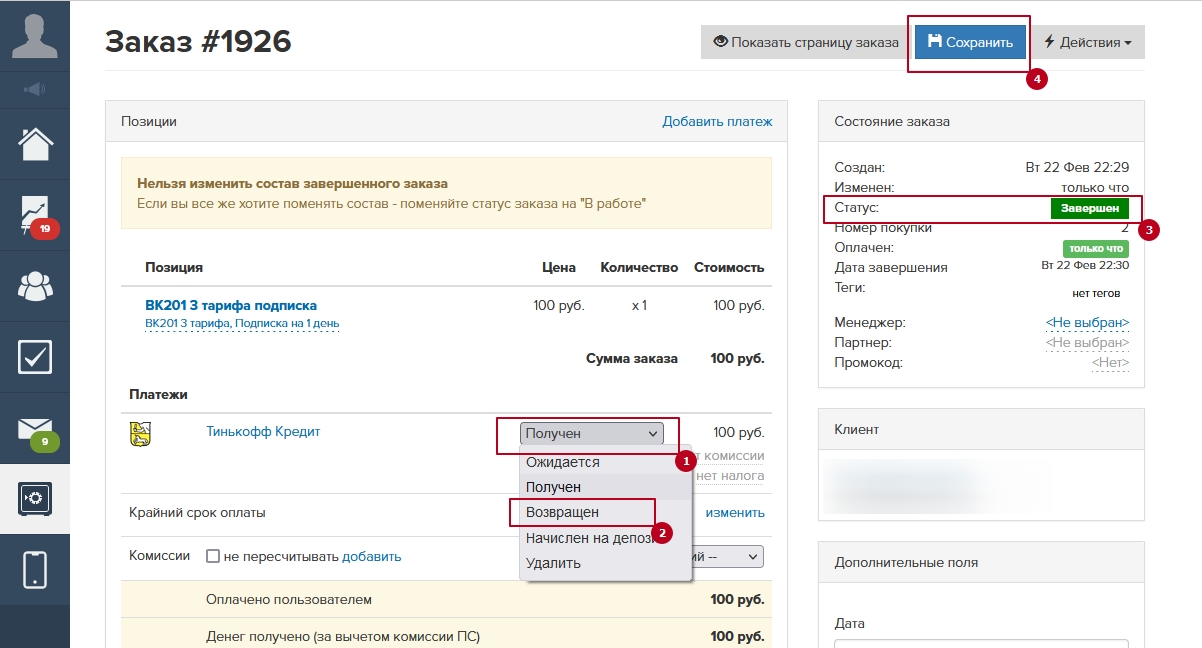Expand the payment status dropdown 'Получен'

(x=591, y=433)
